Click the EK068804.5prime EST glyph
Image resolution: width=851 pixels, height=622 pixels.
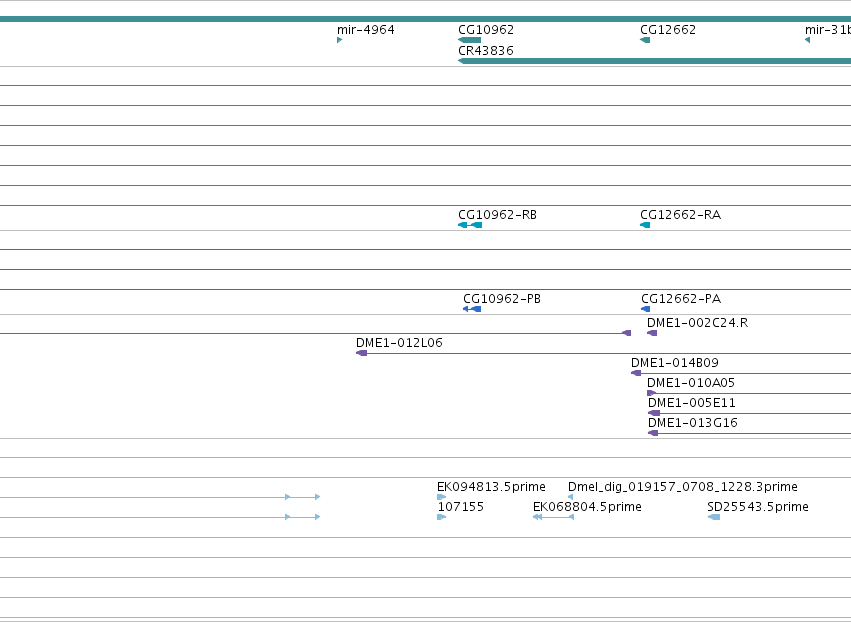point(554,517)
